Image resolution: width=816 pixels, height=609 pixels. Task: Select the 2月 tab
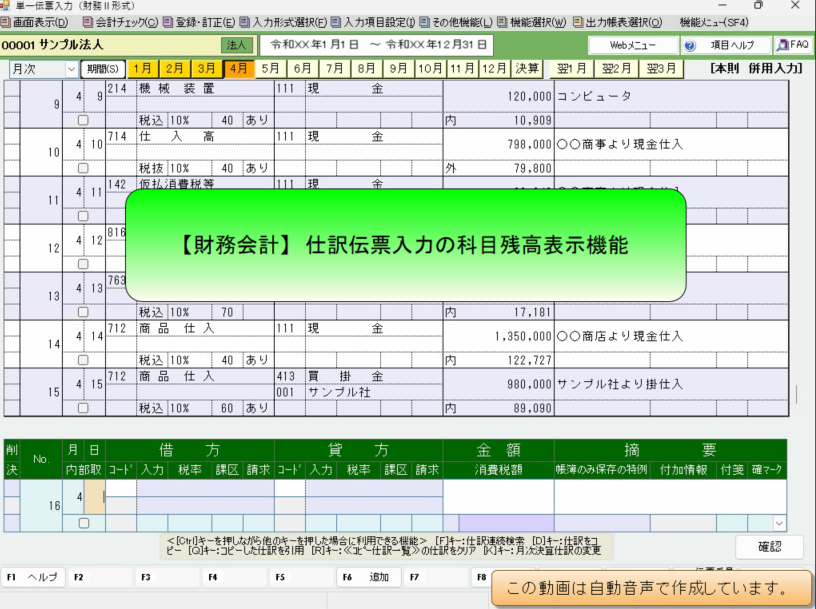click(x=174, y=69)
